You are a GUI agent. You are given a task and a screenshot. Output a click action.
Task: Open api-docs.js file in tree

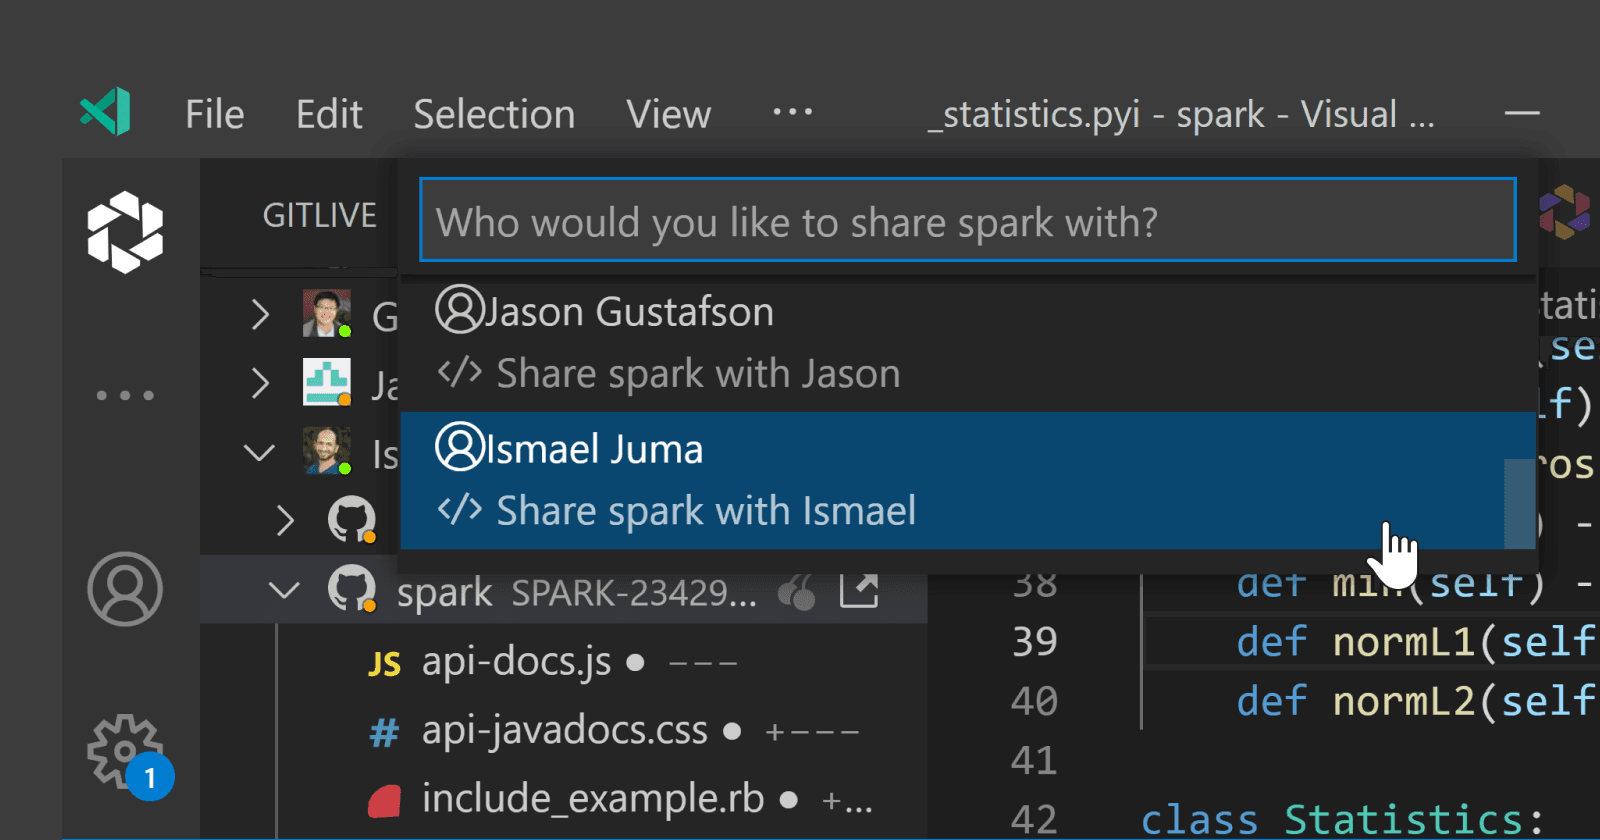(x=516, y=662)
